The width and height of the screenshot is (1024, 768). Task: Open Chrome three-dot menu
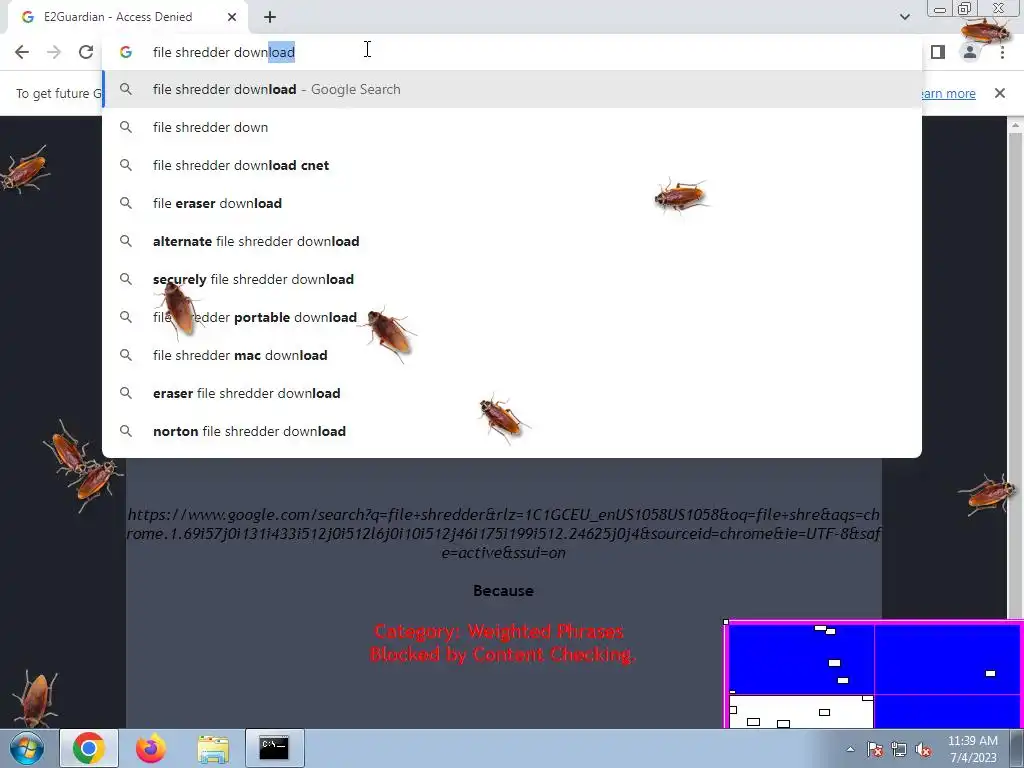(1002, 52)
